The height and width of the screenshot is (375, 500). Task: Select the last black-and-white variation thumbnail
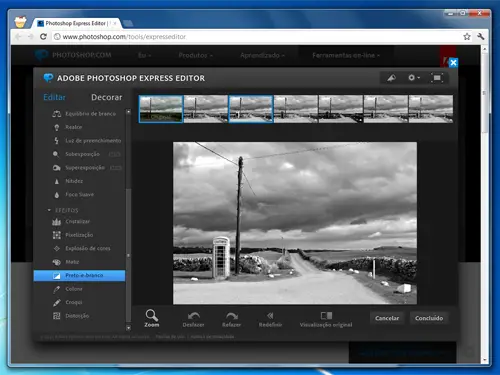[x=431, y=109]
